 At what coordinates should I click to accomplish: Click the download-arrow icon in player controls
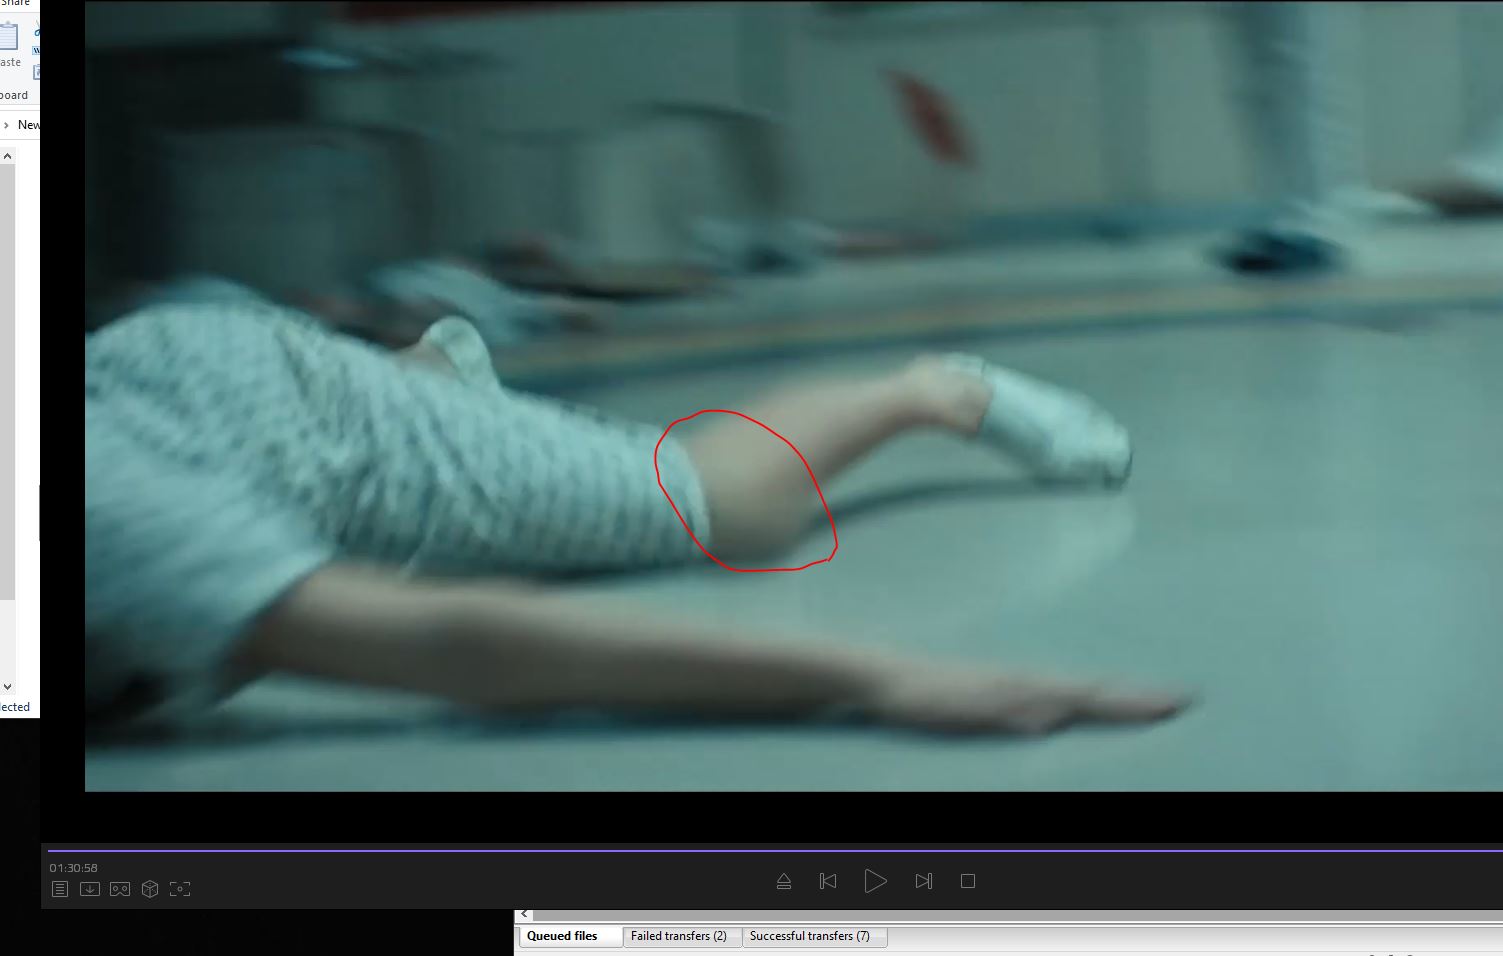coord(90,889)
